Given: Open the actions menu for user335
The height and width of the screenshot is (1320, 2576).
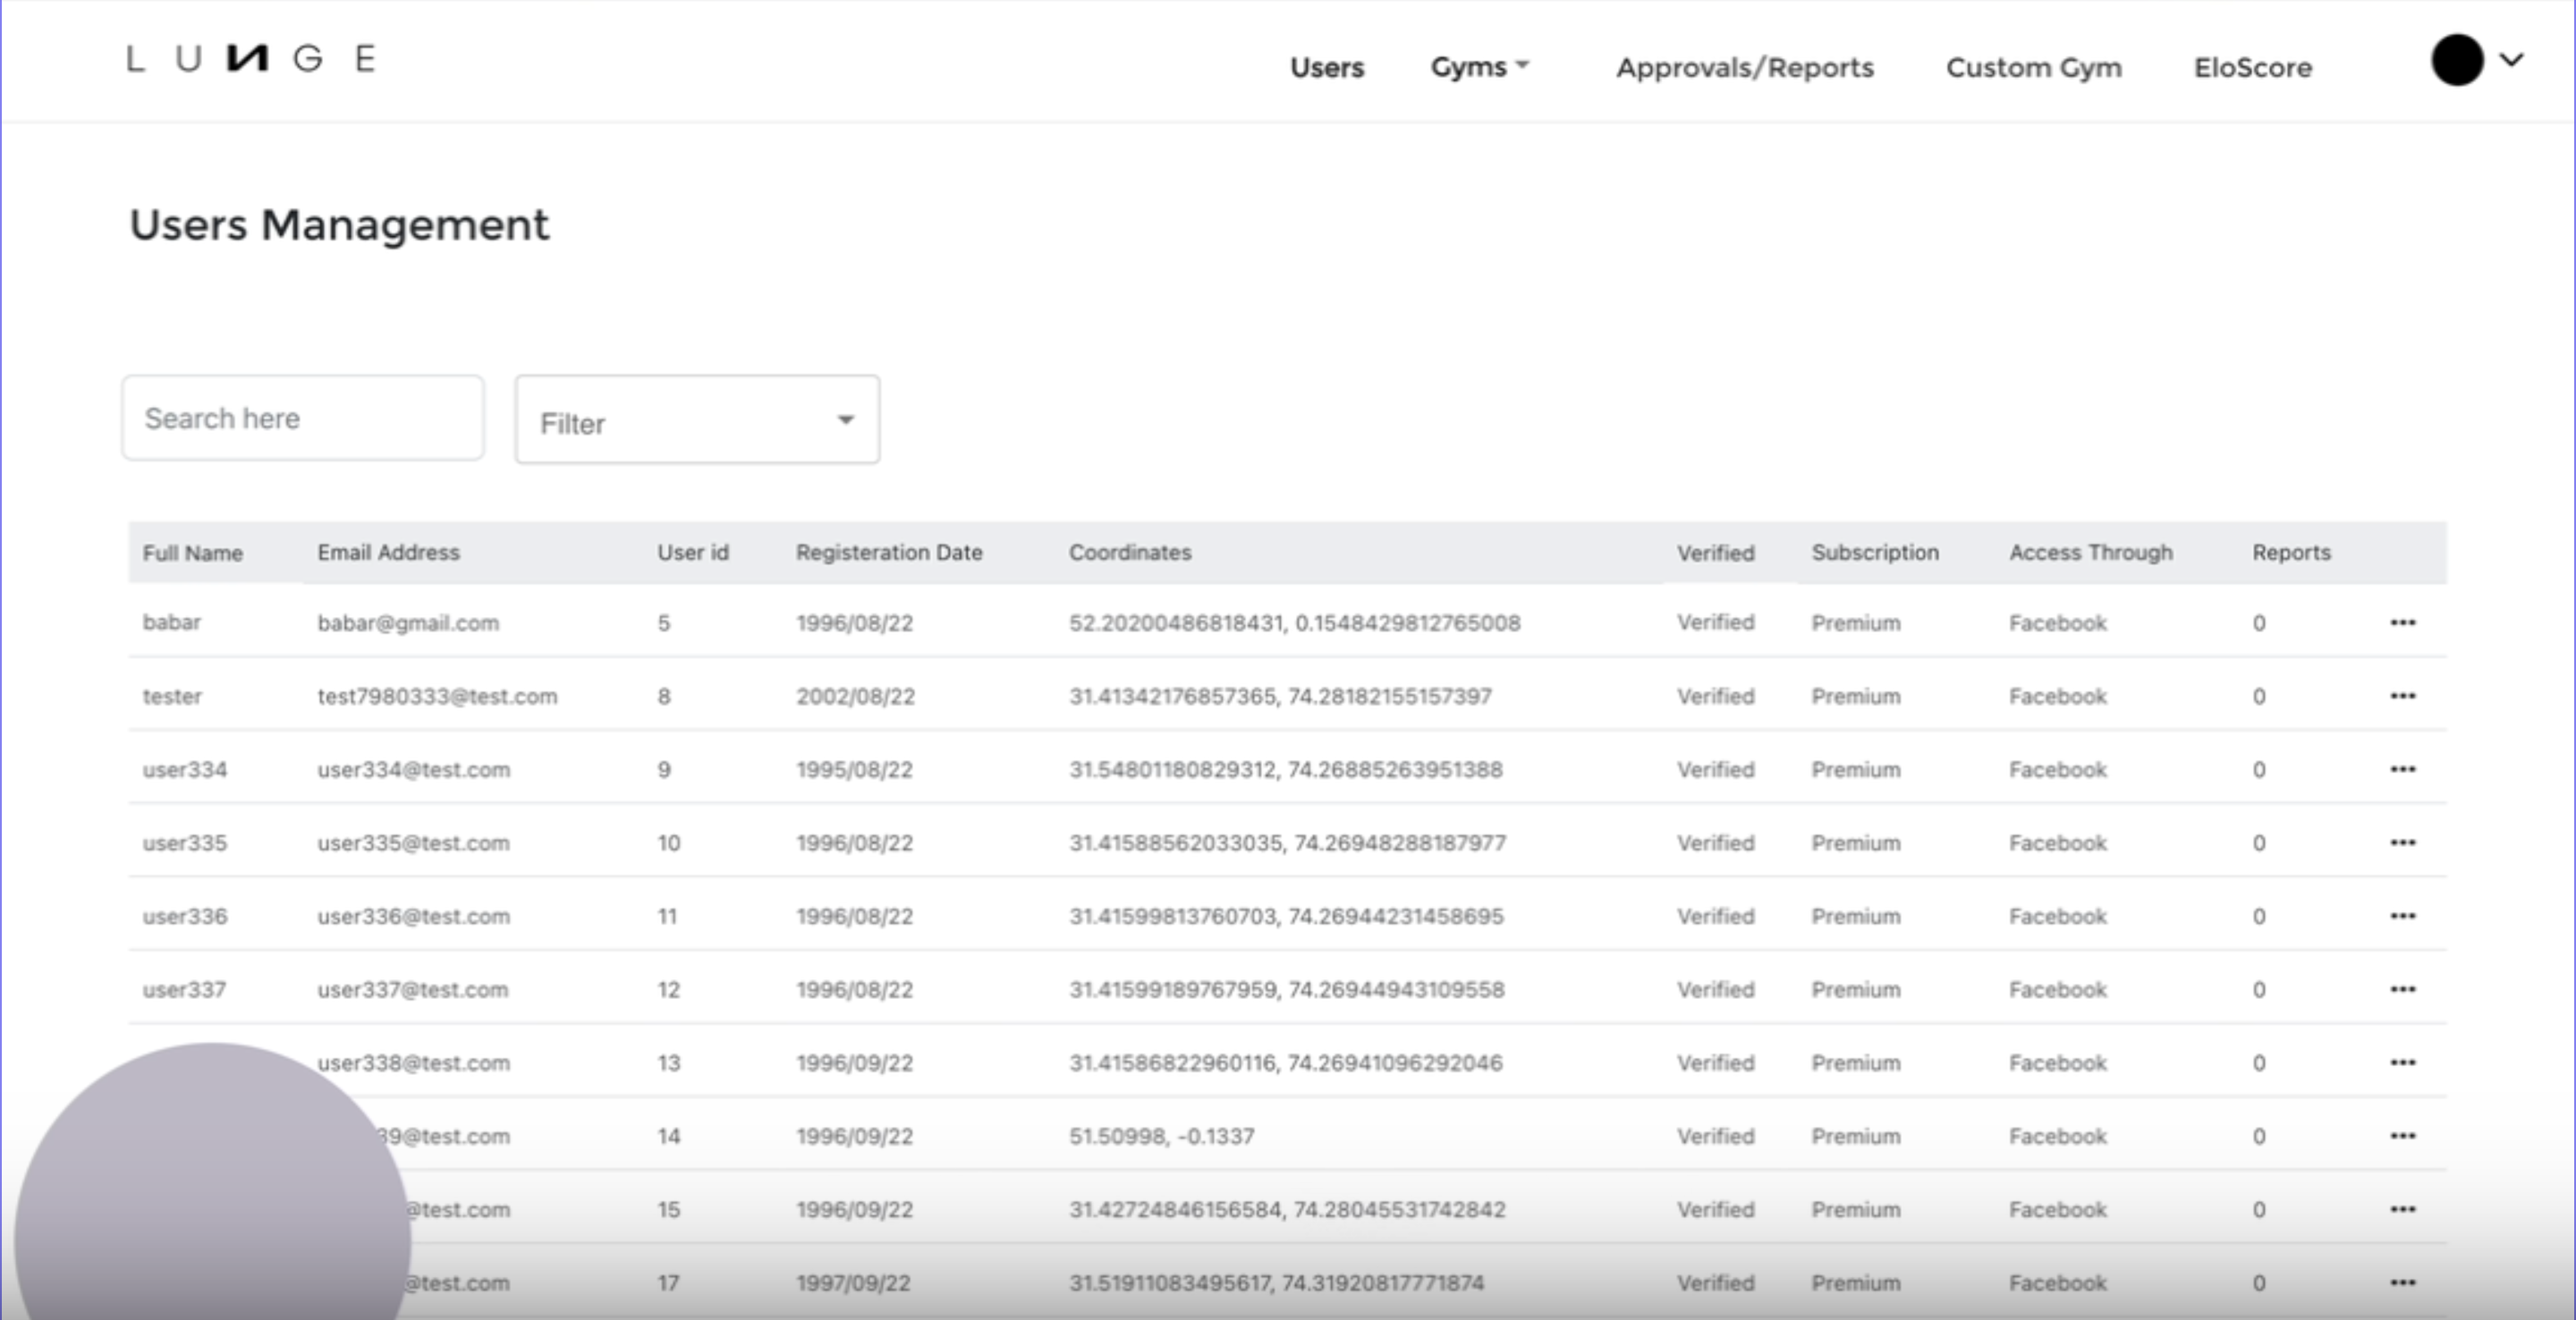Looking at the screenshot, I should click(2403, 842).
